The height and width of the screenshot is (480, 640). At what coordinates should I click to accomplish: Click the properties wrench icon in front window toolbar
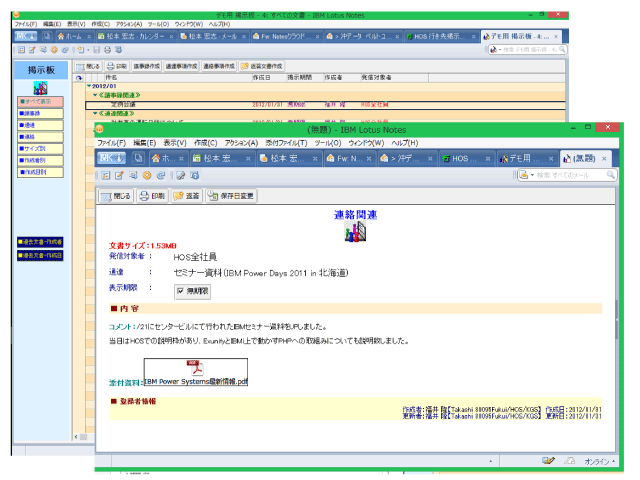(181, 176)
